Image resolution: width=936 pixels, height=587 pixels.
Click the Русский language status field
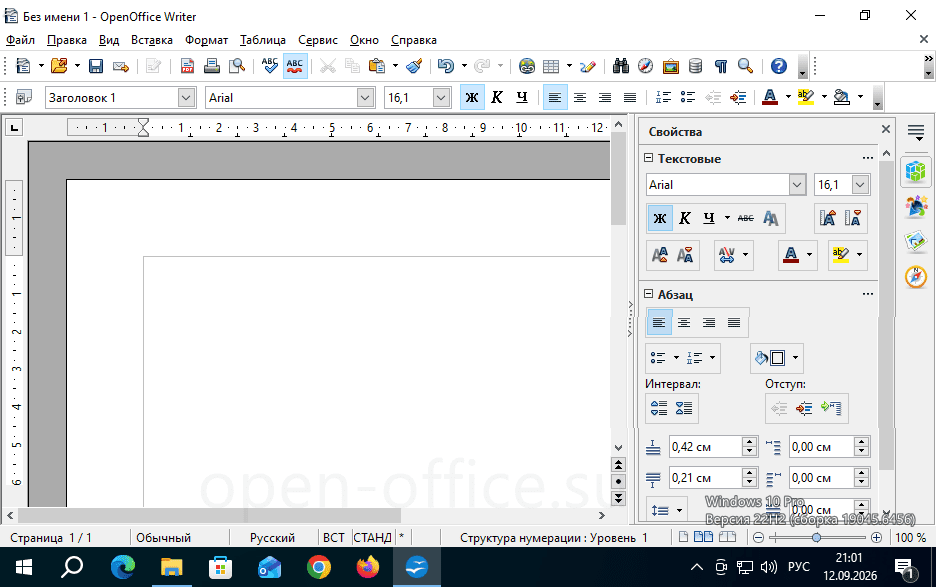[272, 537]
